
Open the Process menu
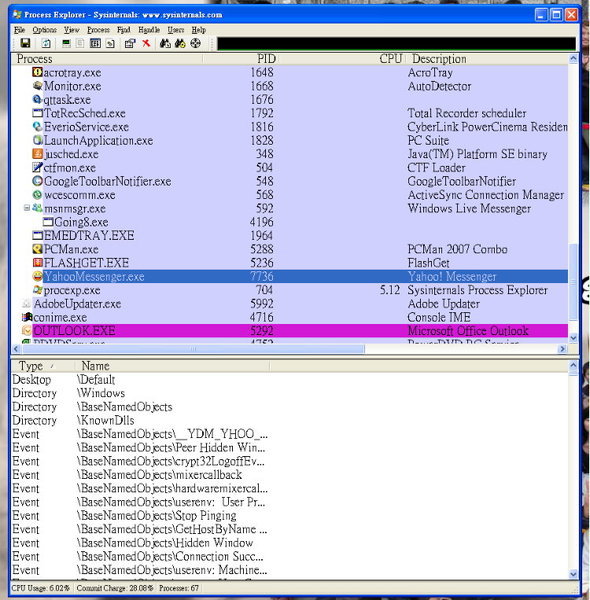click(98, 30)
